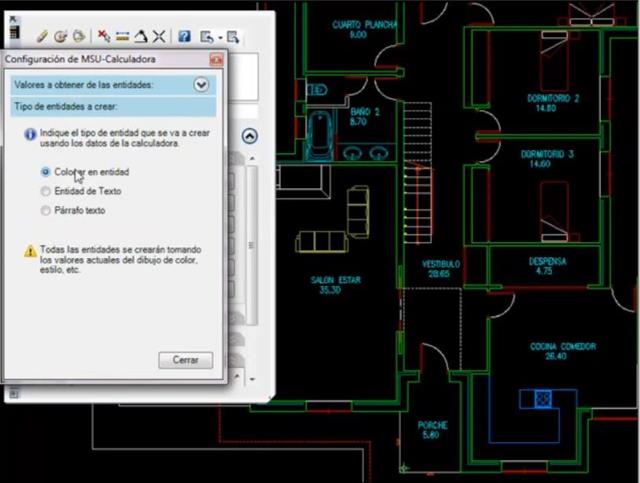Select the 'DORMITORIO 2' label
This screenshot has height=483, width=640.
pos(553,98)
